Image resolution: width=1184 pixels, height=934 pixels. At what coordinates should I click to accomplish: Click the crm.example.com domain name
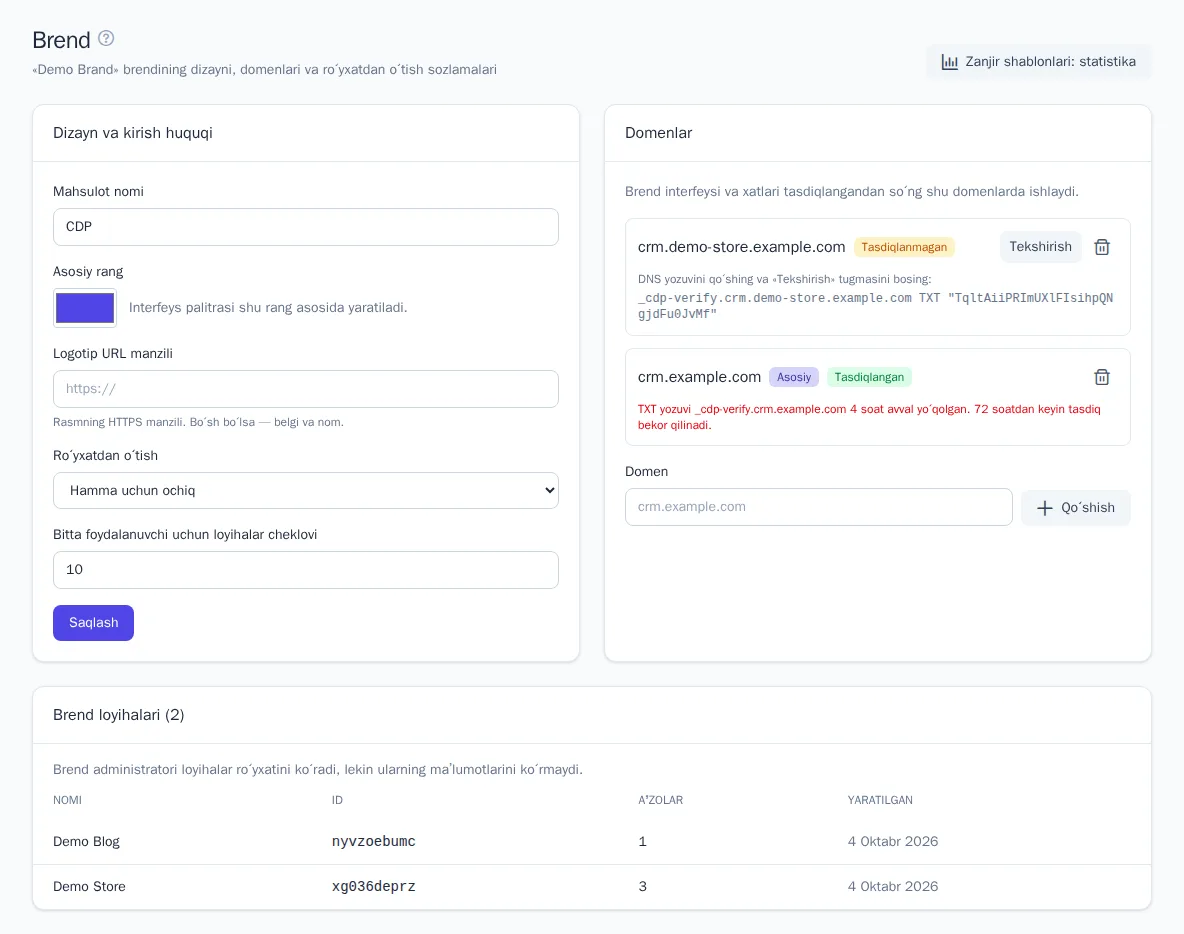[x=699, y=377]
